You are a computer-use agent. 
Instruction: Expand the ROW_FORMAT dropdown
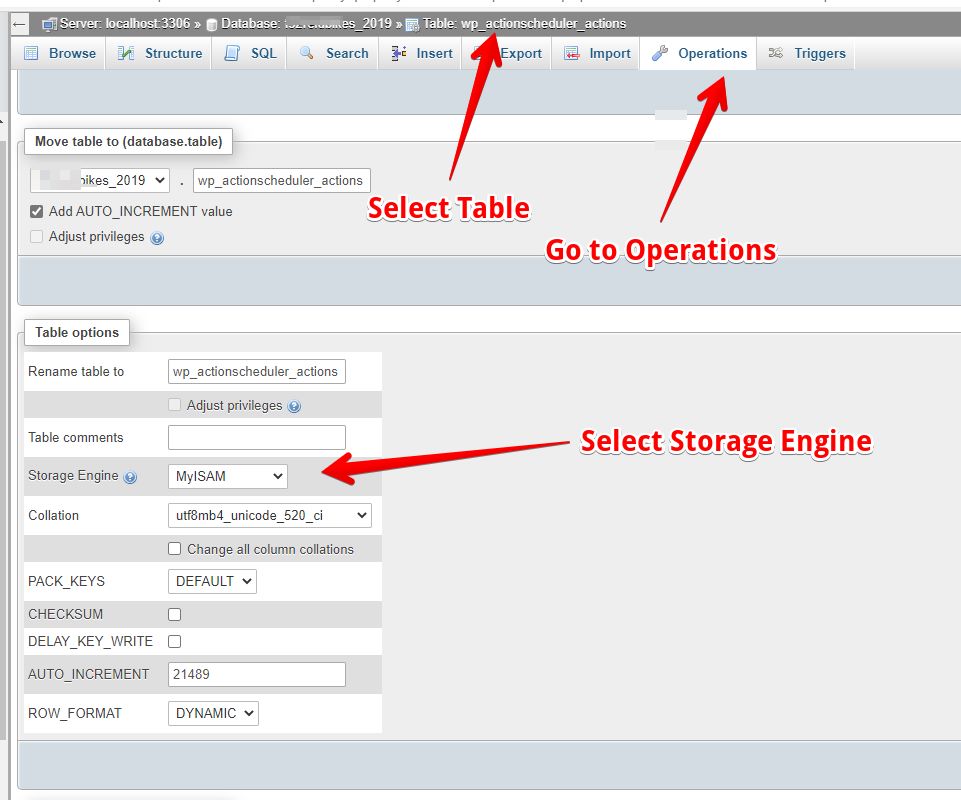pos(213,713)
